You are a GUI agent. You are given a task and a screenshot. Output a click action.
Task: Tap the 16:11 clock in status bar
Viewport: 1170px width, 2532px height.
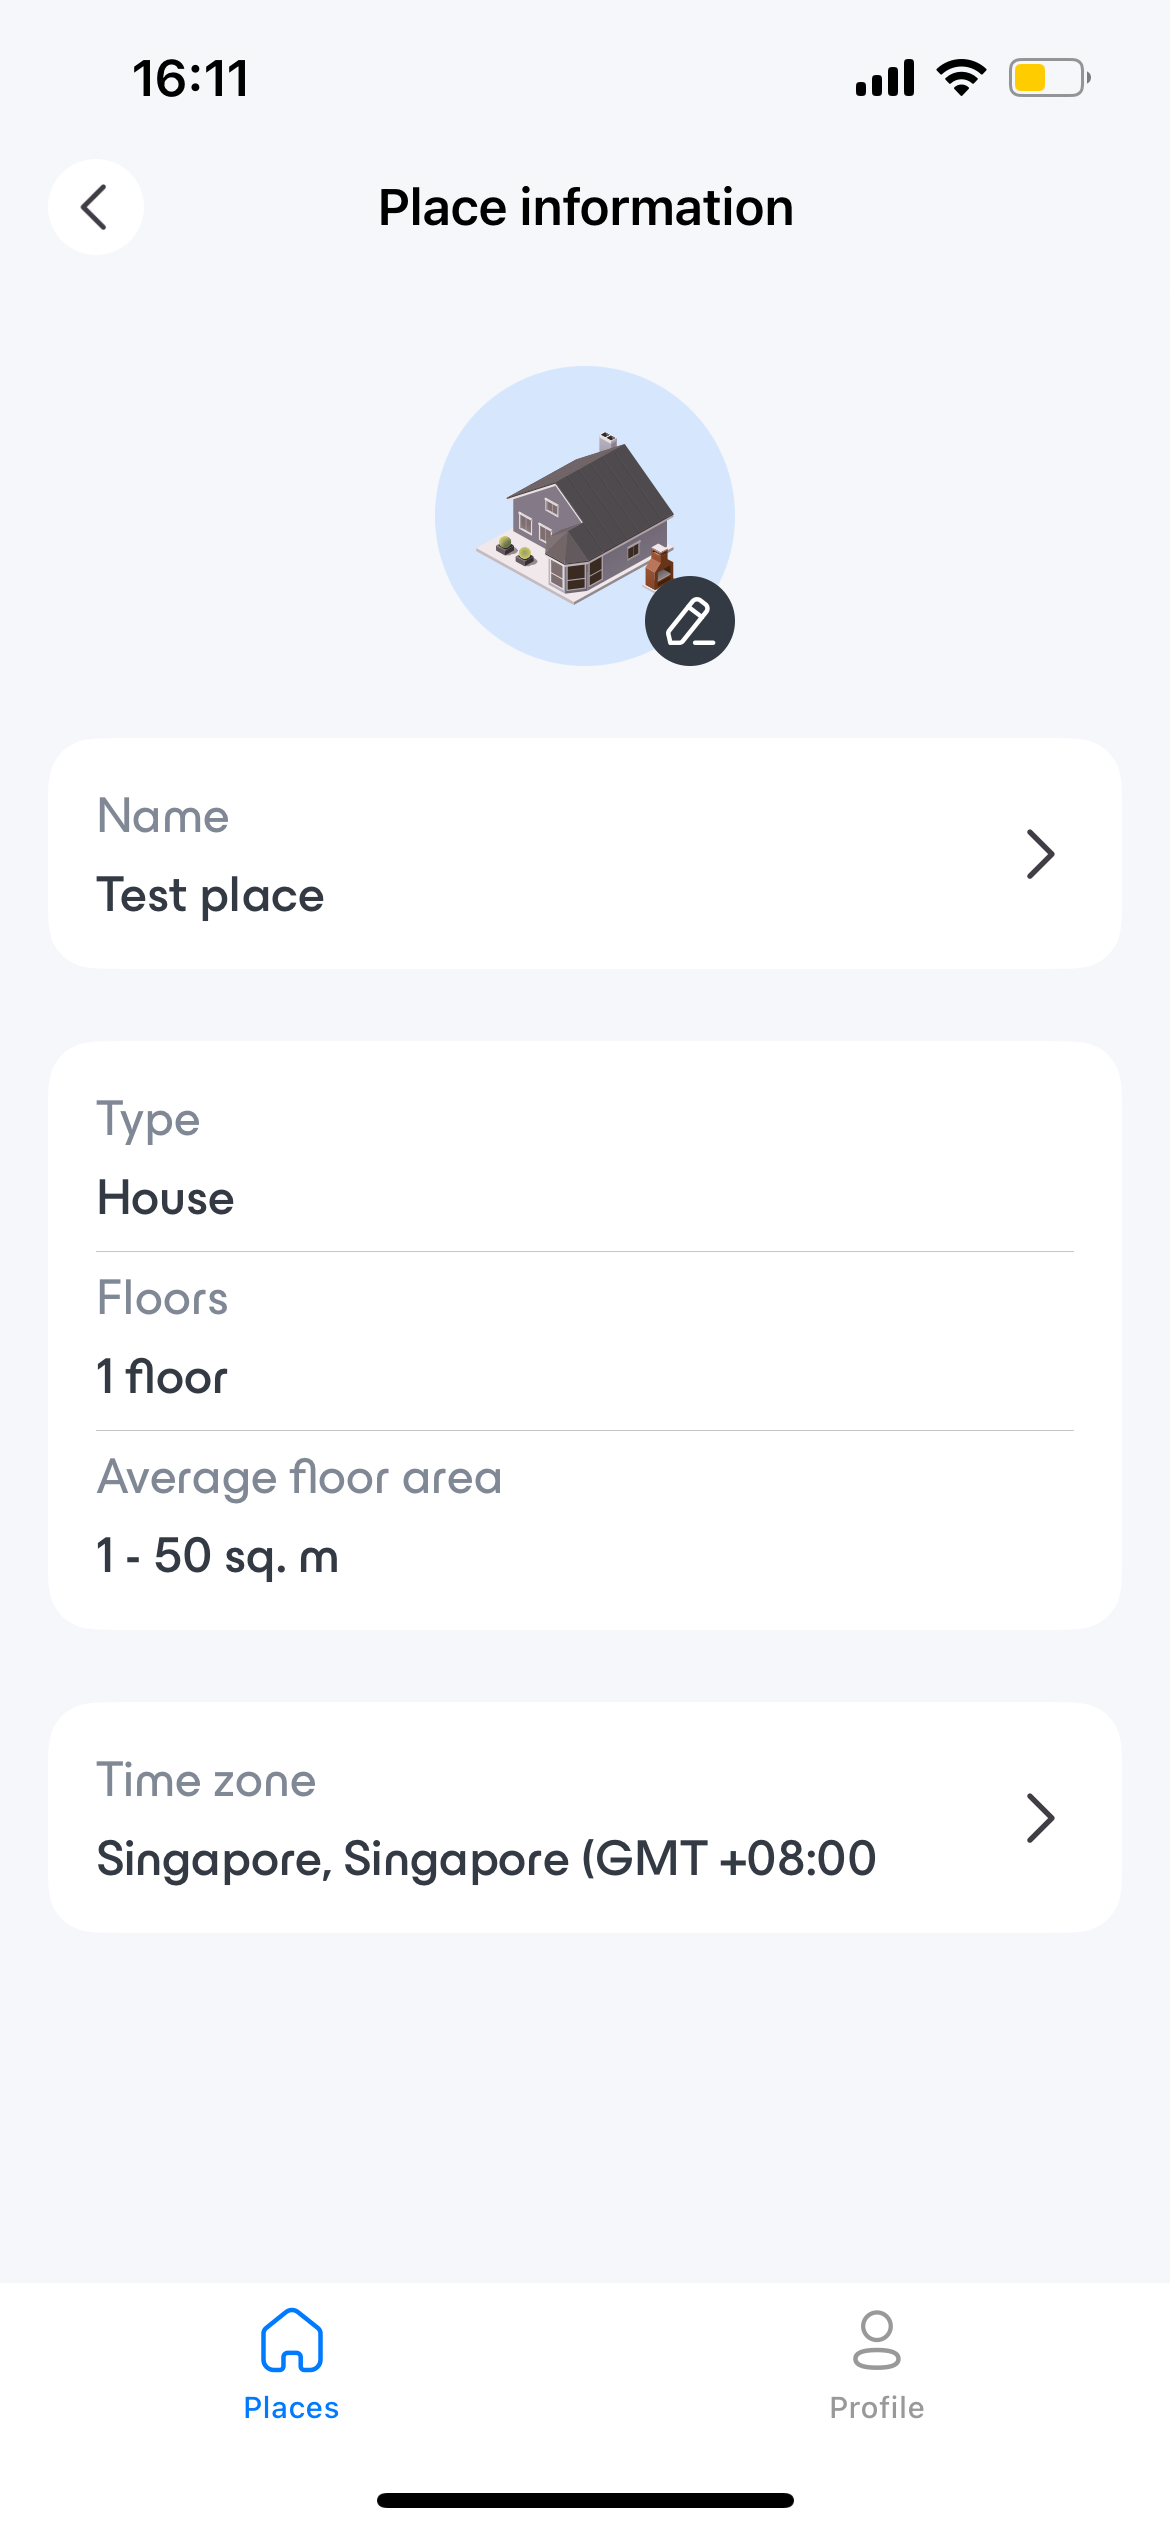tap(190, 78)
